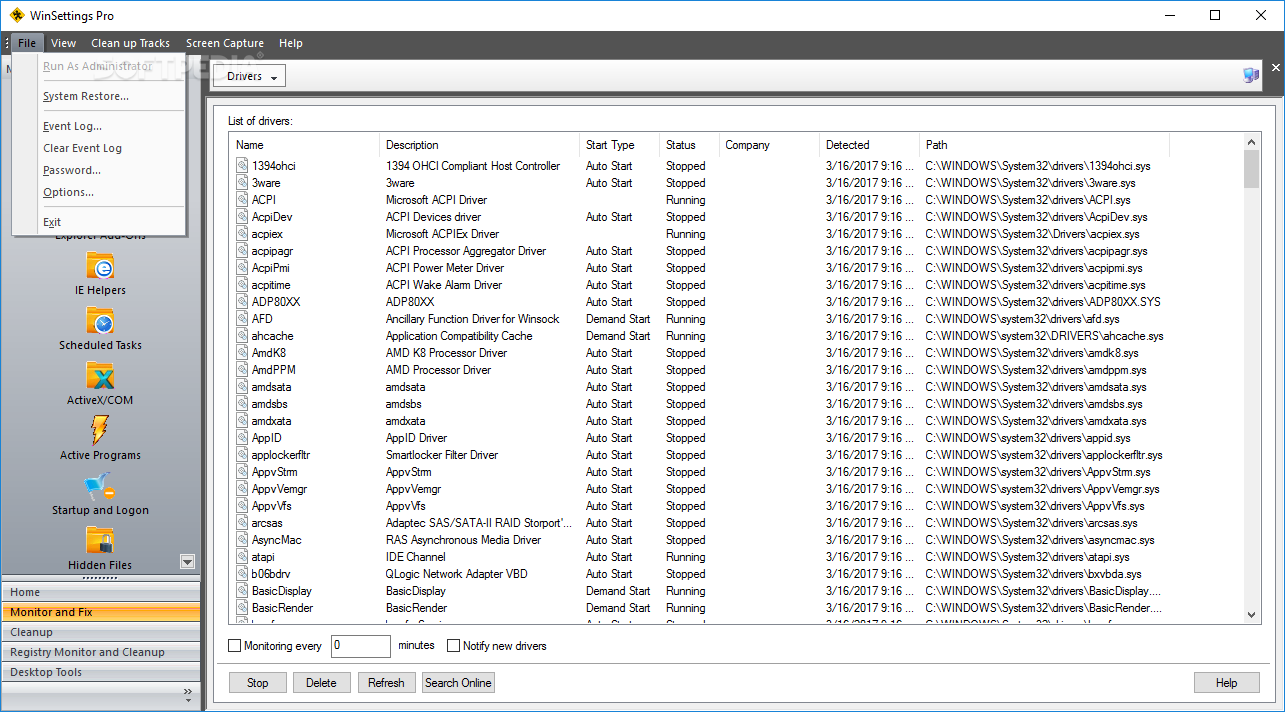This screenshot has height=712, width=1285.
Task: Enable the Monitoring every checkbox
Action: 235,646
